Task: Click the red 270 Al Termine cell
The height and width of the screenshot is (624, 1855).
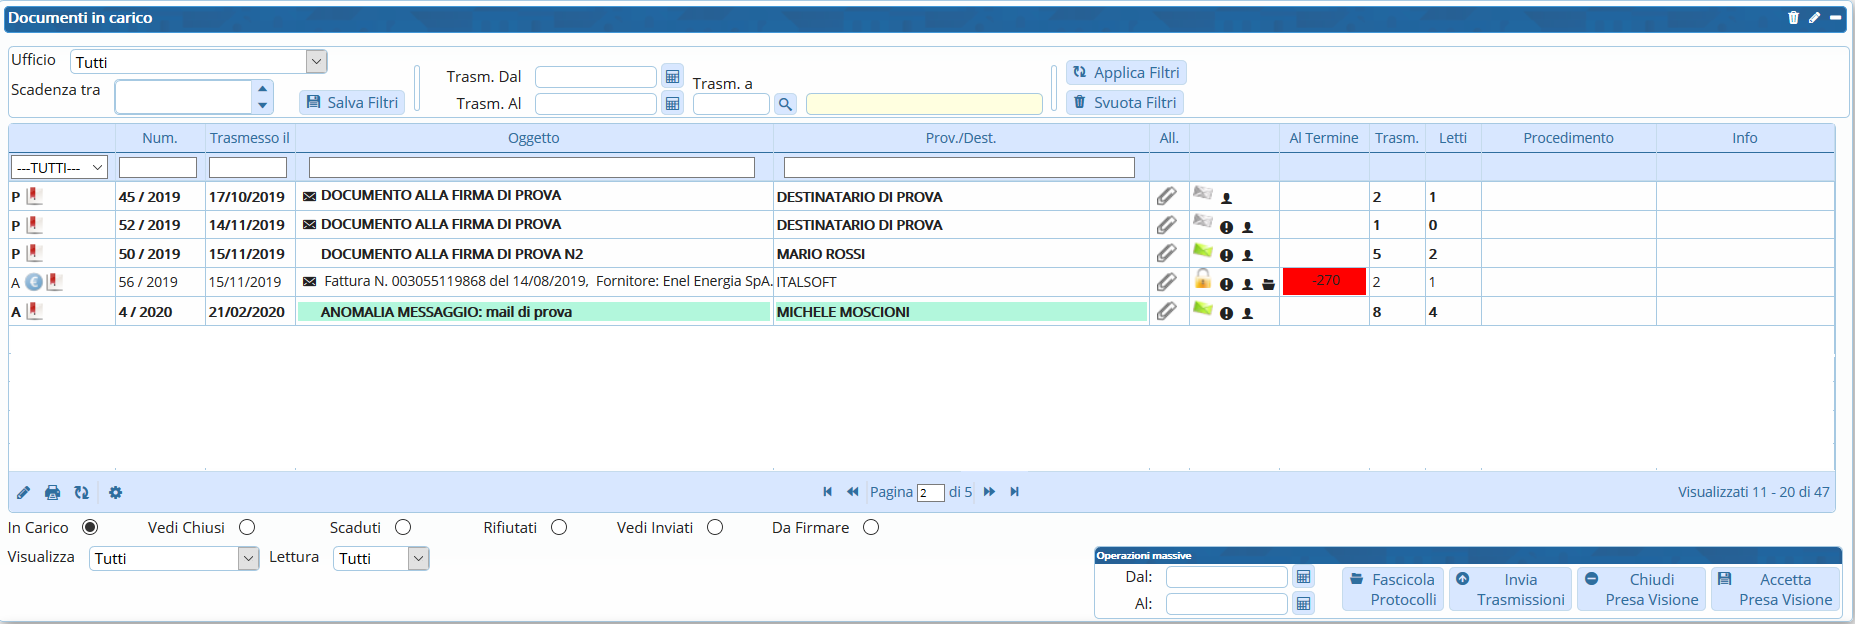Action: 1324,282
